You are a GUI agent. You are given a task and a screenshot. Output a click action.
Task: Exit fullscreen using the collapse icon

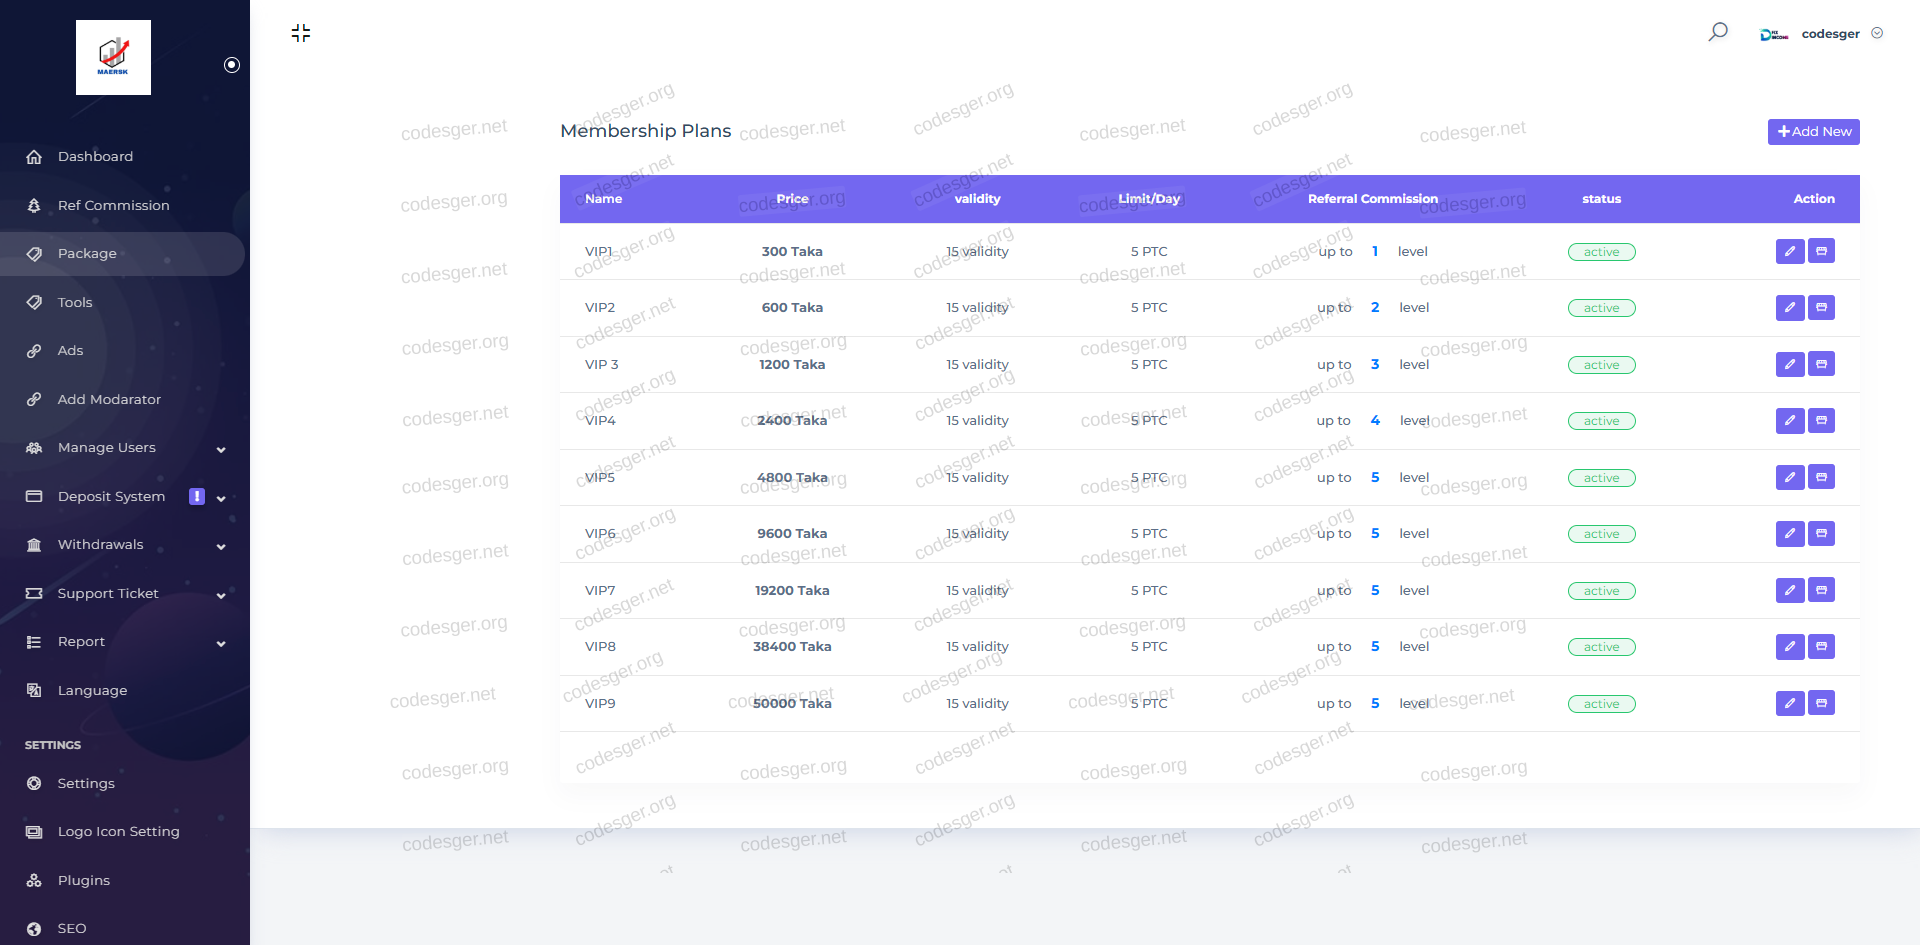(x=301, y=33)
